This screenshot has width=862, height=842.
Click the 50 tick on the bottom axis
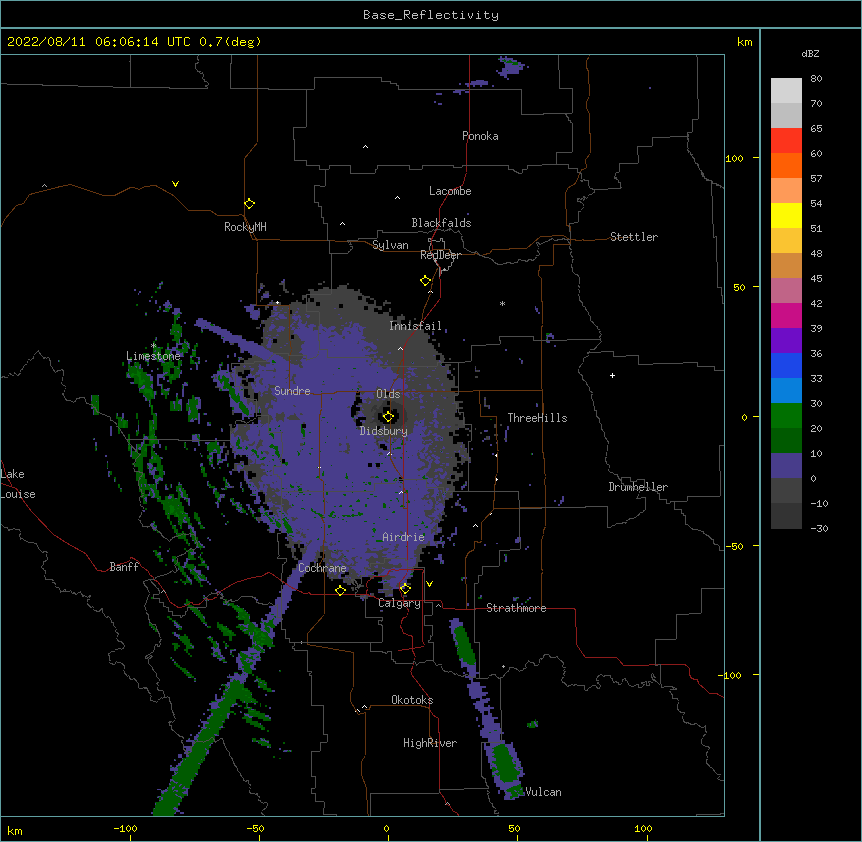coord(515,829)
